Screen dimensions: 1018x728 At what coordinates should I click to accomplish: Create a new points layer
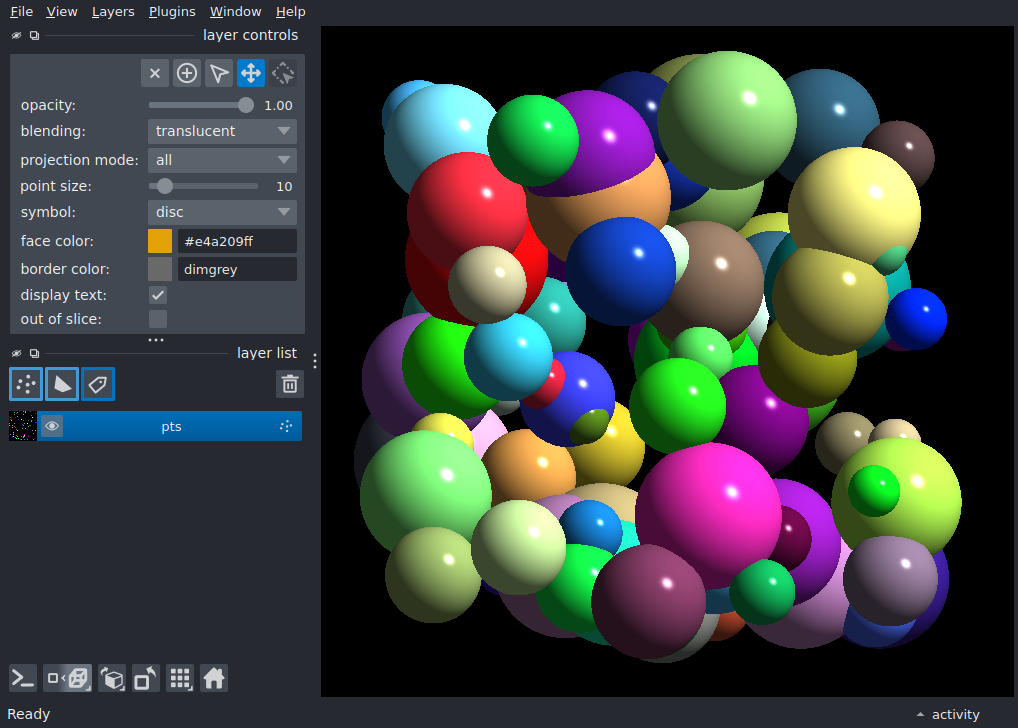coord(26,384)
